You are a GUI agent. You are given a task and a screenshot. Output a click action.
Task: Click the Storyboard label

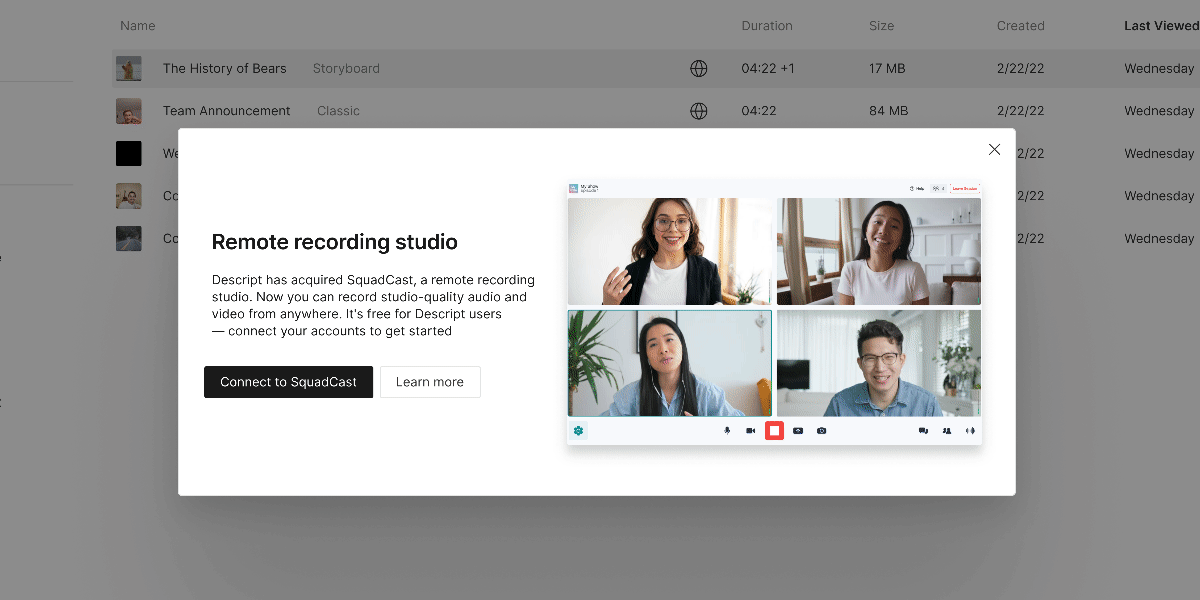(x=346, y=69)
